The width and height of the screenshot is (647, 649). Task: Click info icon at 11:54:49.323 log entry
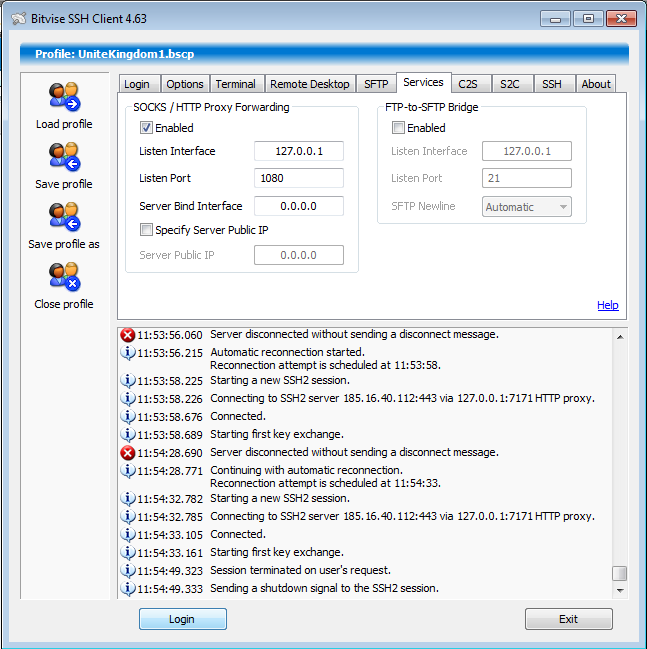coord(127,570)
